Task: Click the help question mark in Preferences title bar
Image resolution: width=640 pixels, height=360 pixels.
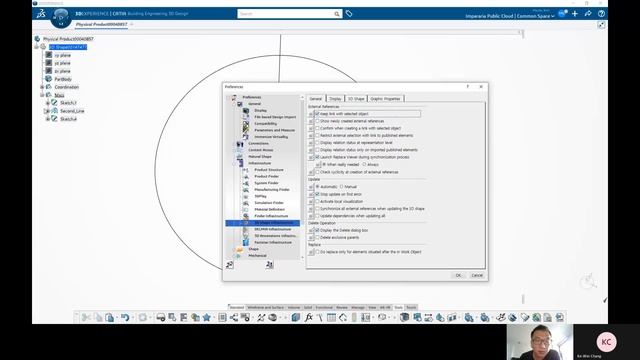Action: (468, 87)
